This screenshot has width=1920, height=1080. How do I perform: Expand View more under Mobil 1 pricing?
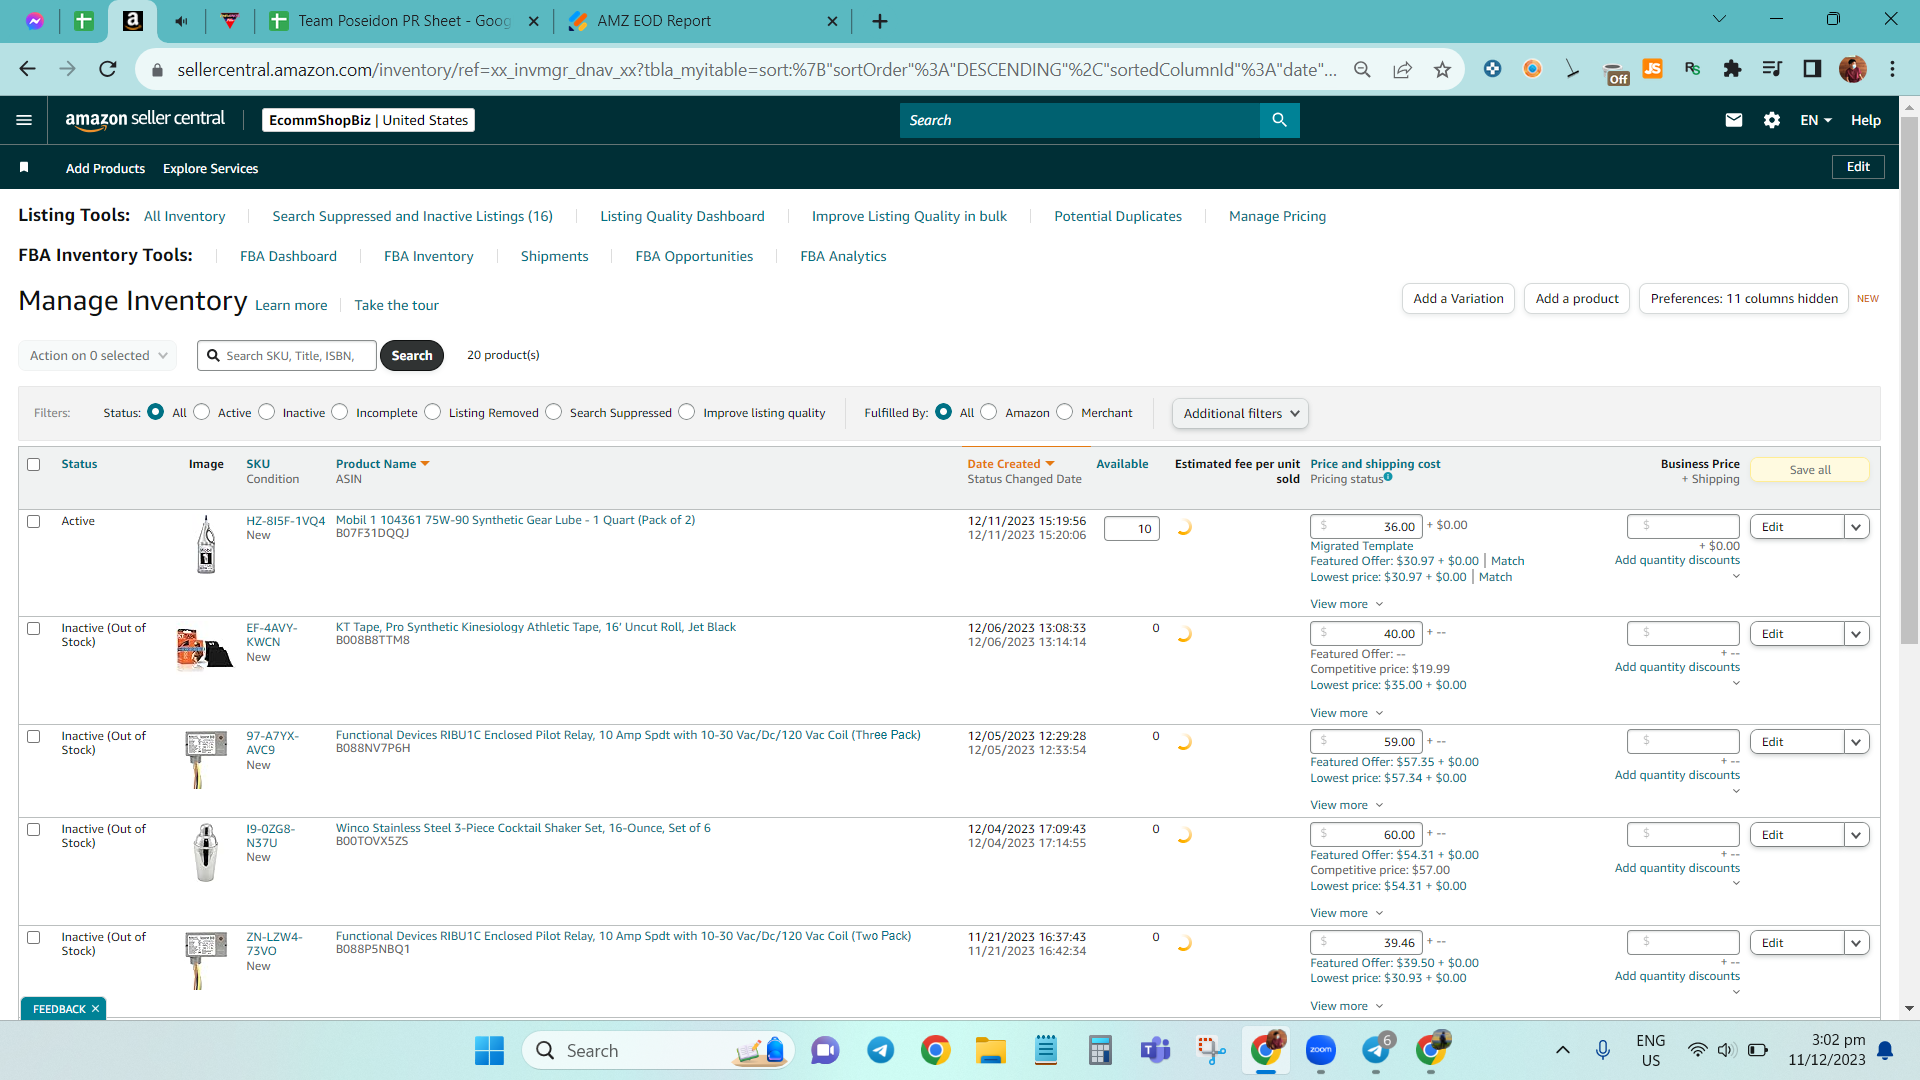1347,604
